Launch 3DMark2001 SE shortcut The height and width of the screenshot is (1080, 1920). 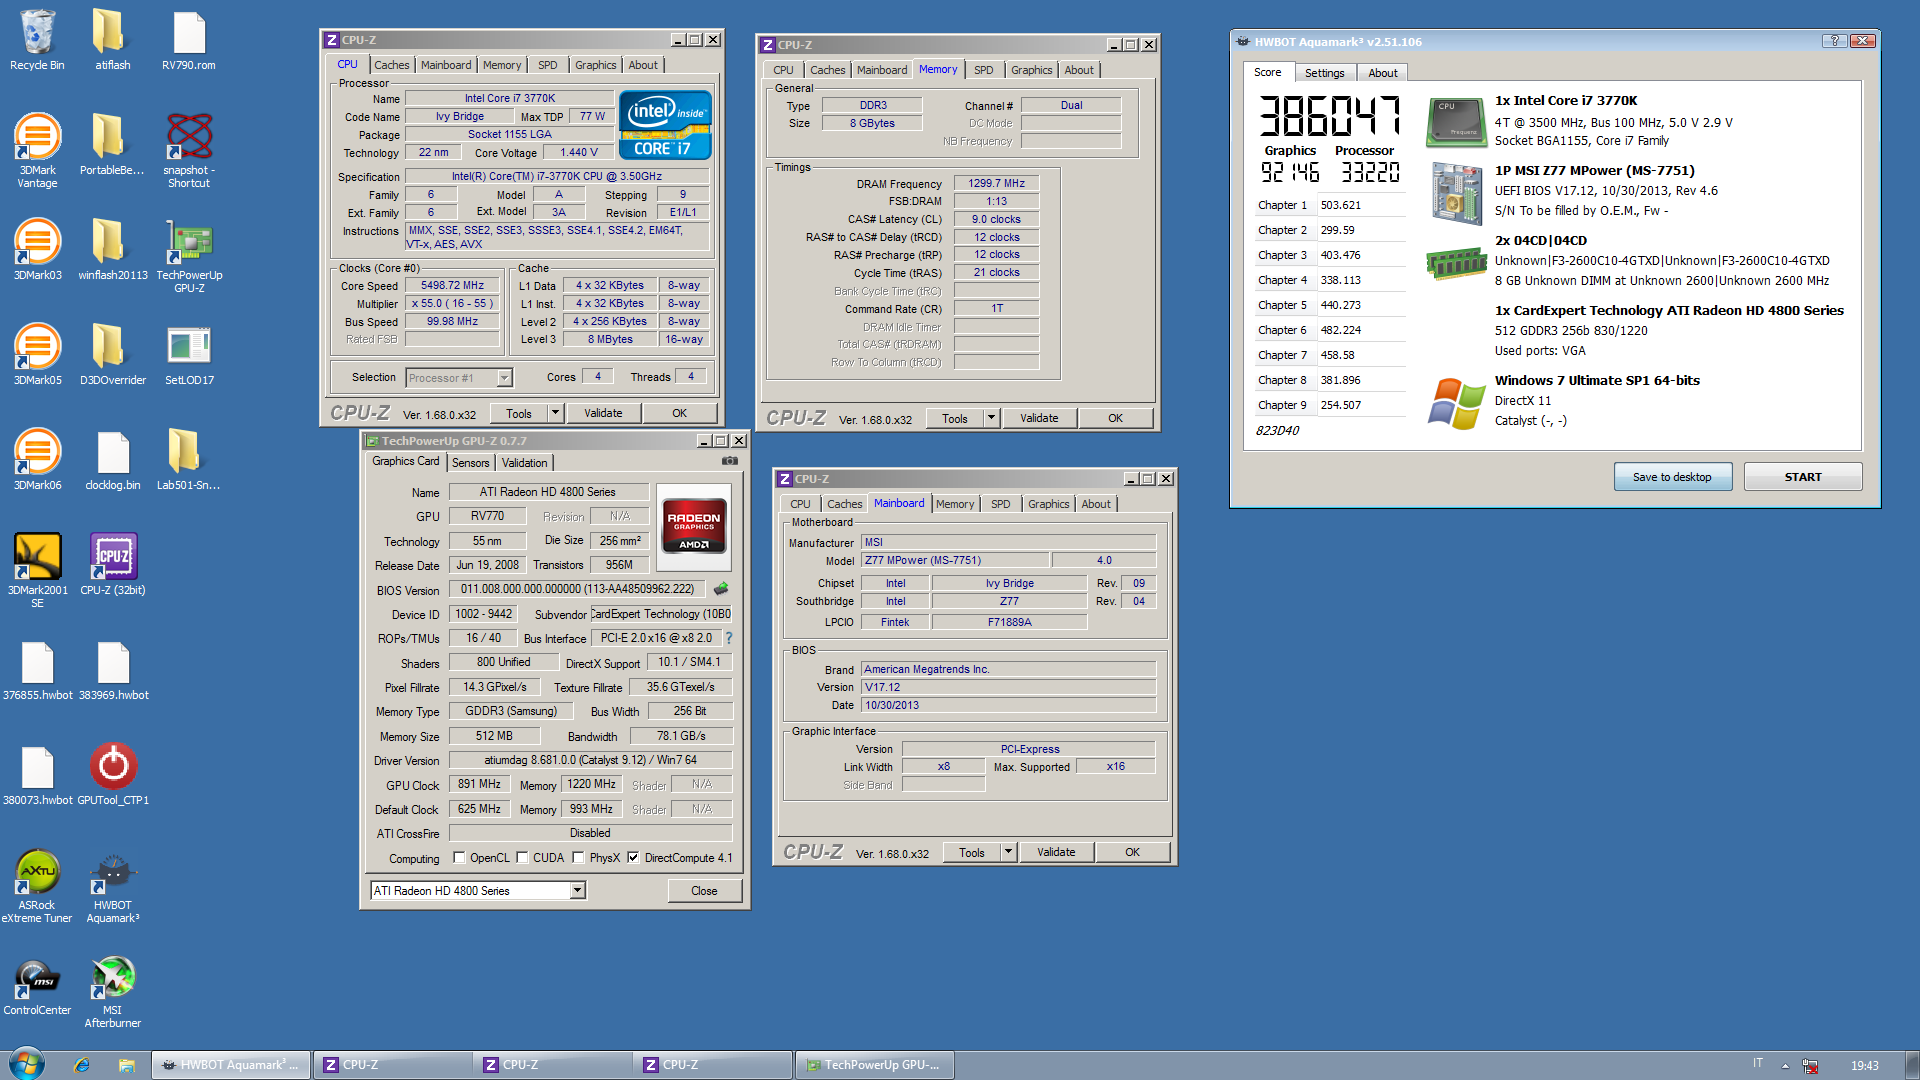(37, 570)
